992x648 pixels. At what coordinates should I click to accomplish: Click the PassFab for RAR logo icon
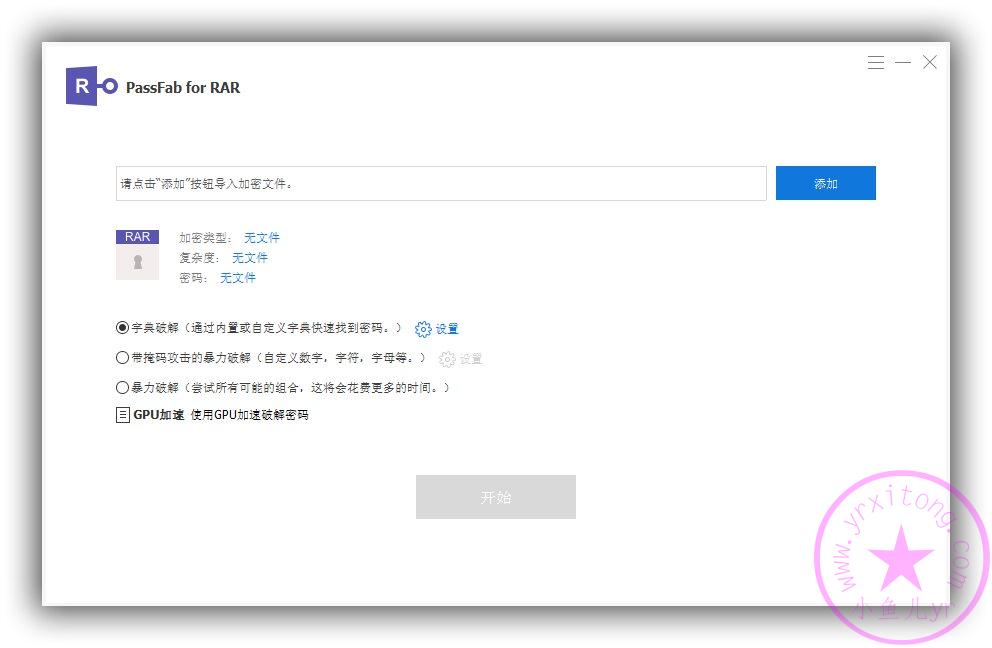click(x=92, y=86)
